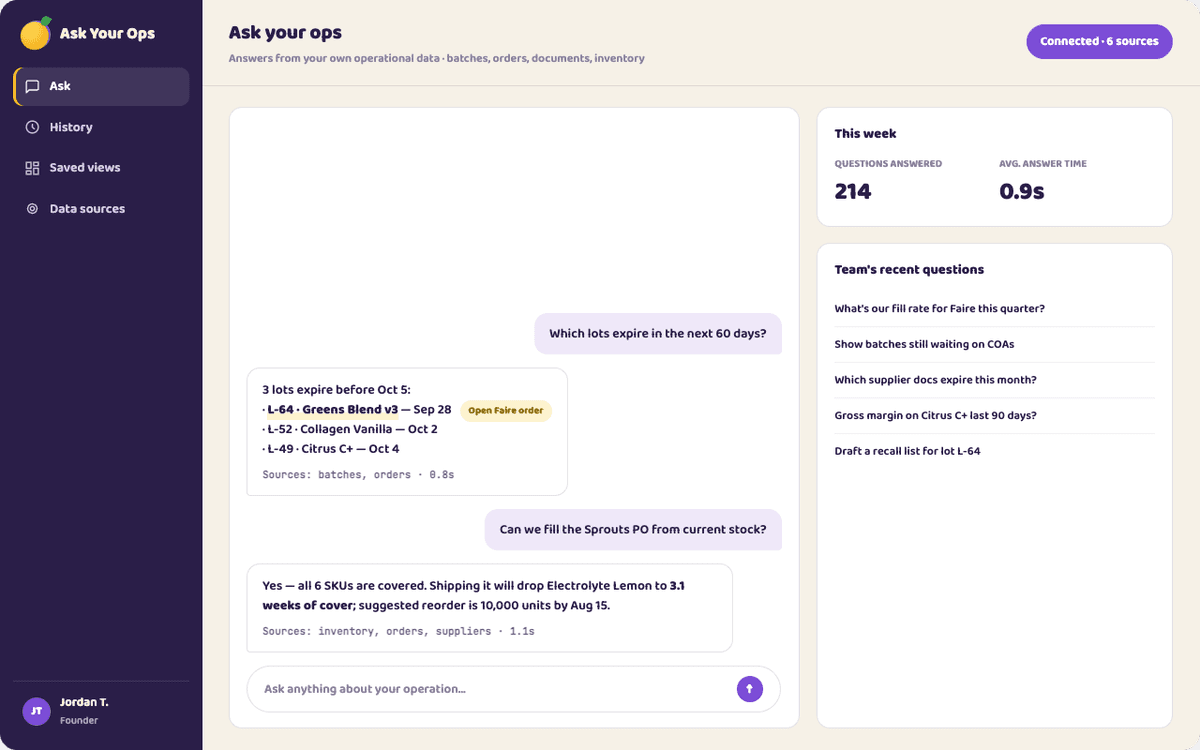Screen dimensions: 1200x750
Task: Click the subtitle about operational data
Action: (436, 58)
